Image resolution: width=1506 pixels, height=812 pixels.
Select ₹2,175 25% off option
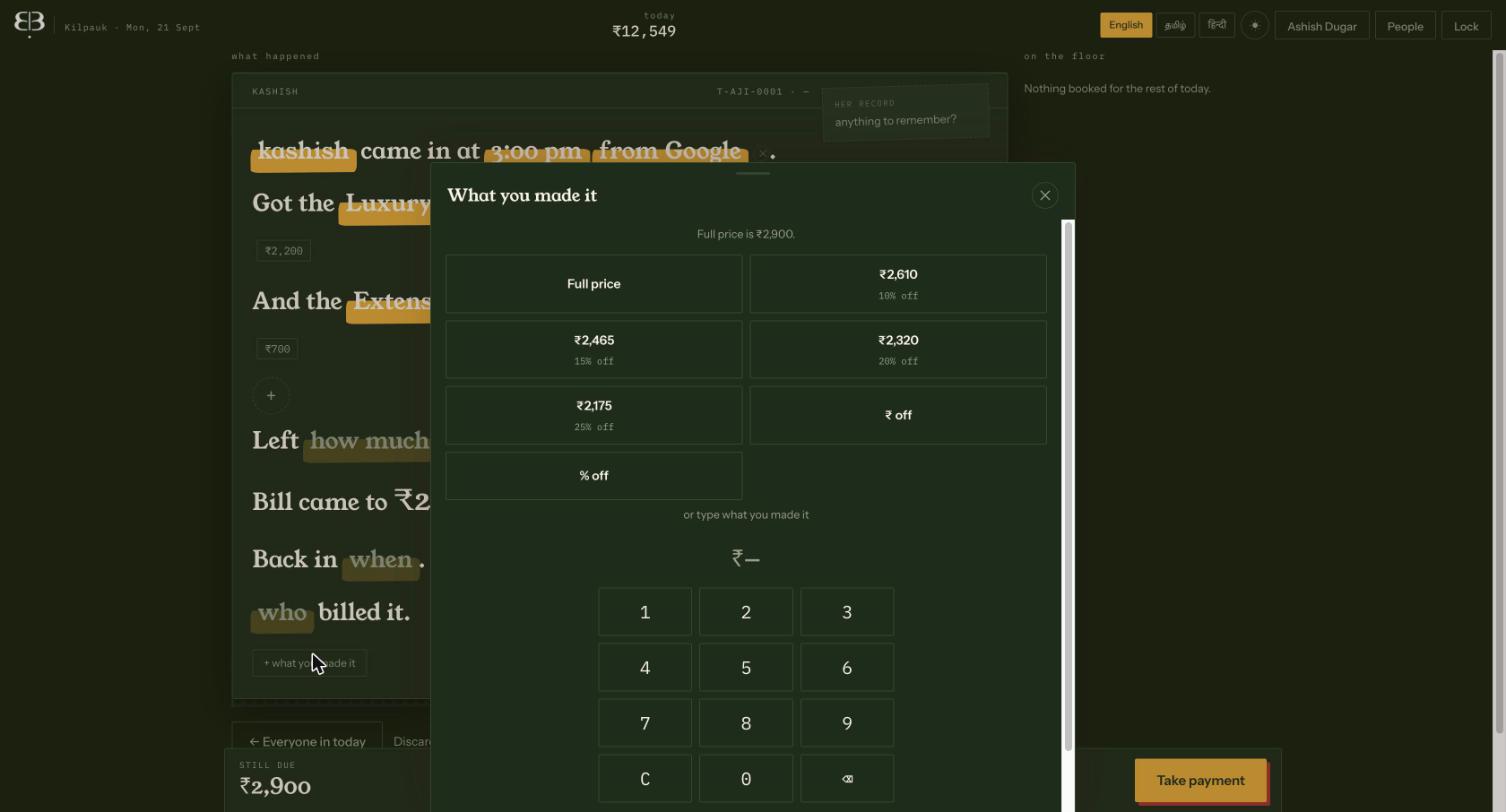click(594, 415)
